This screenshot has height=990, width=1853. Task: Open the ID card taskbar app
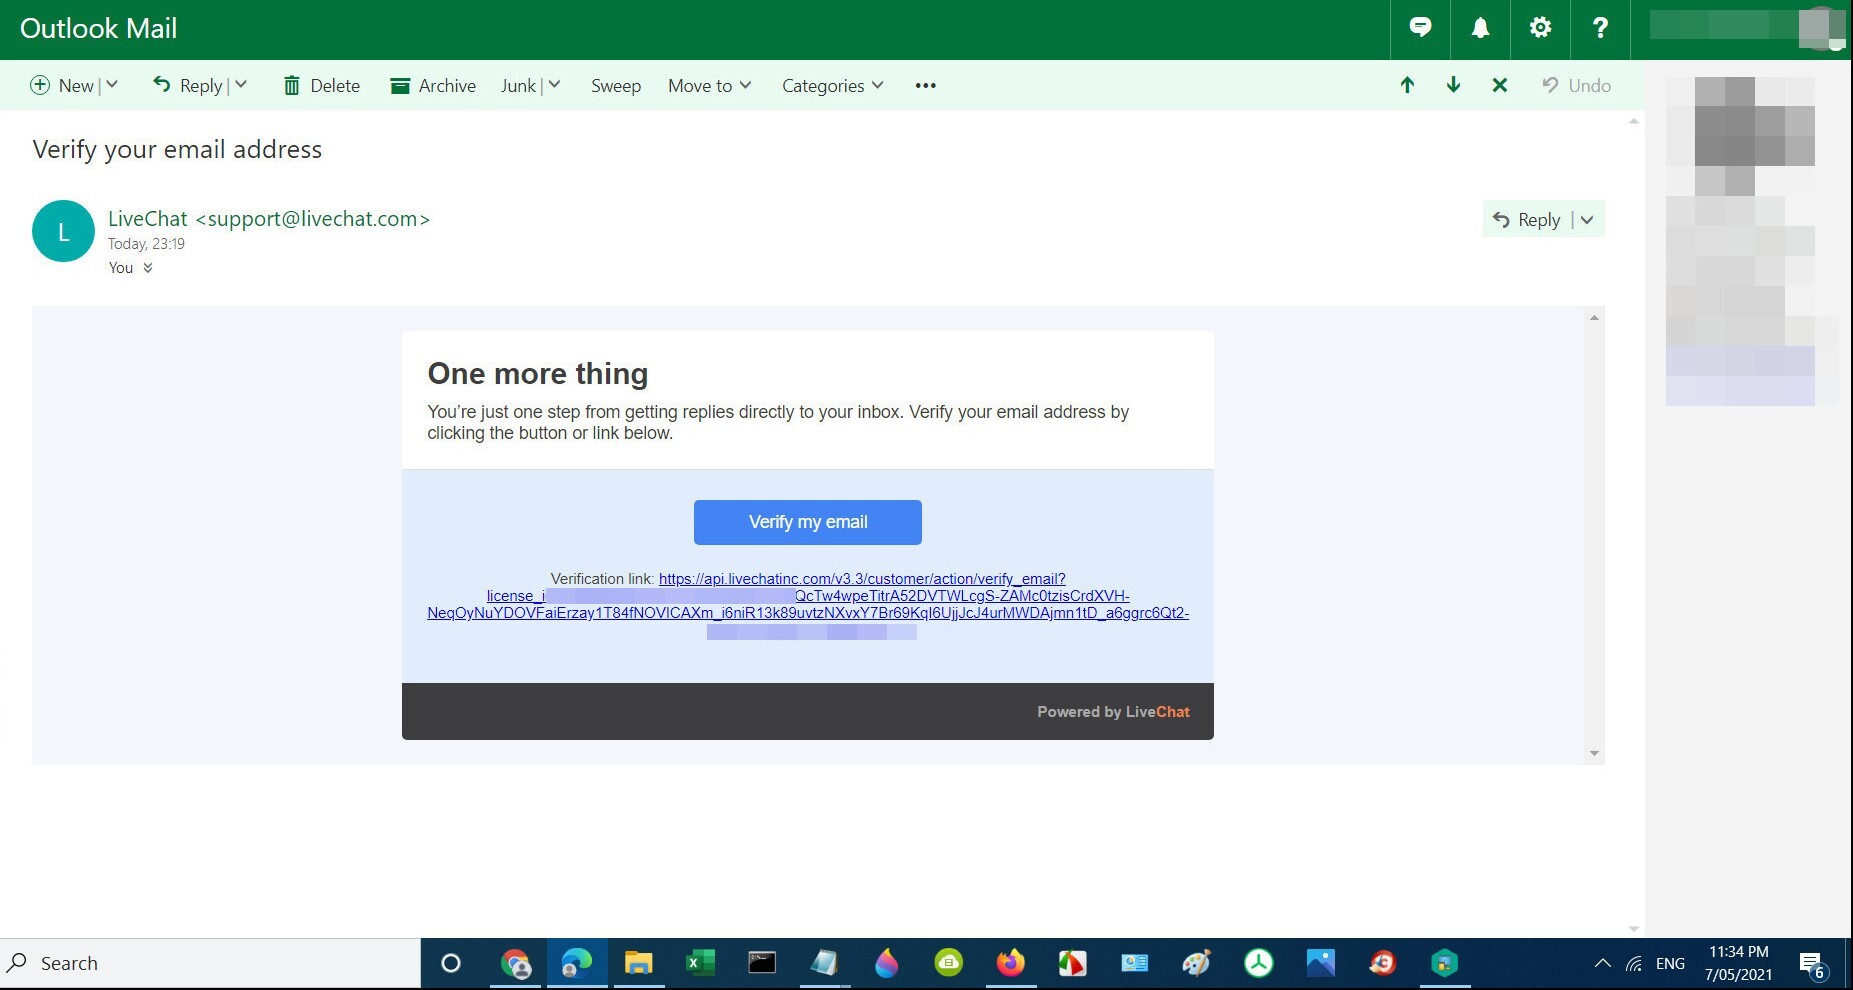[x=1134, y=964]
